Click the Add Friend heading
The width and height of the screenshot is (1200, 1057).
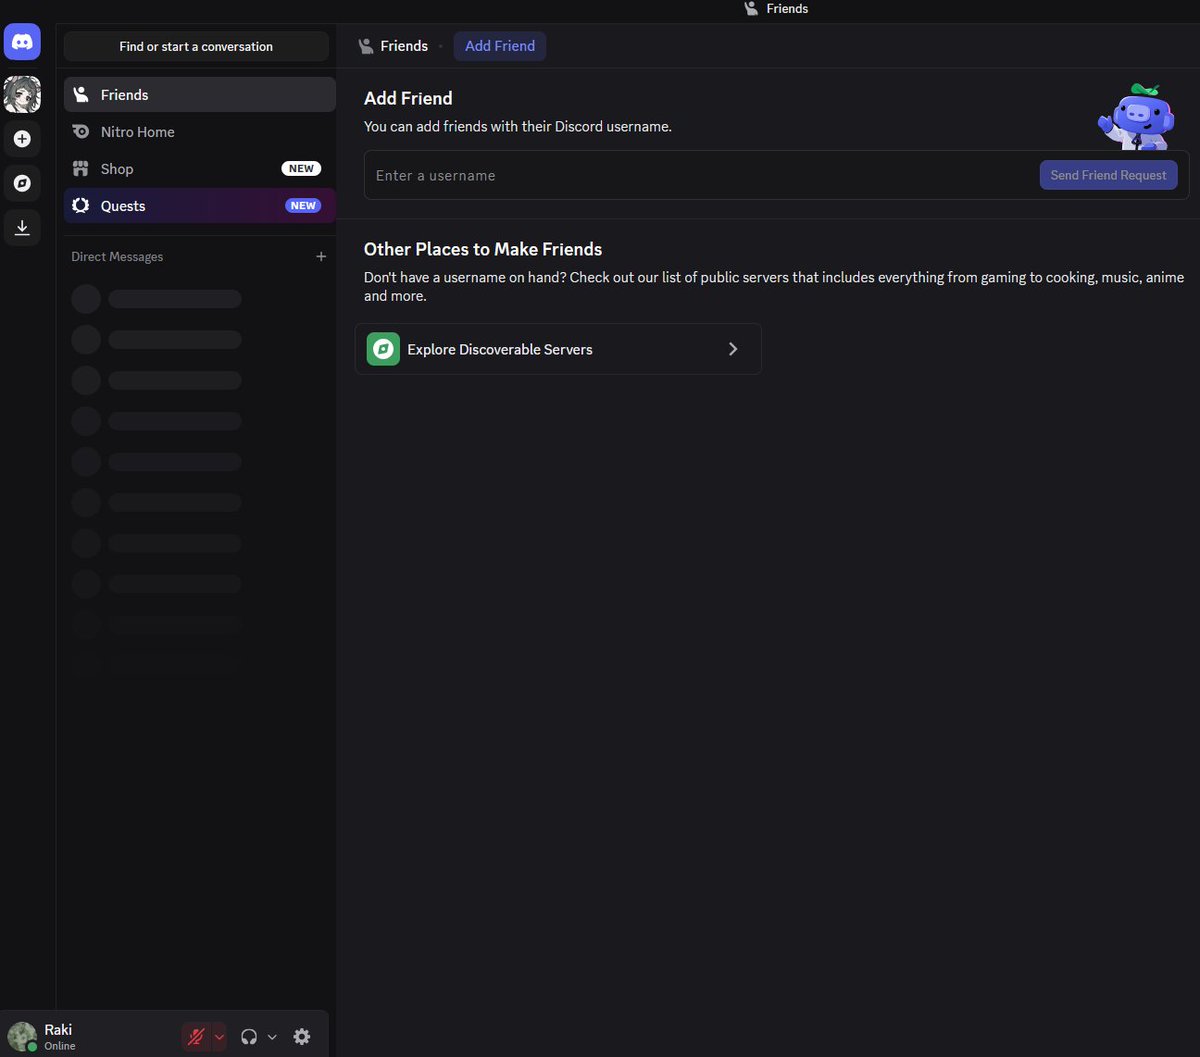(408, 98)
